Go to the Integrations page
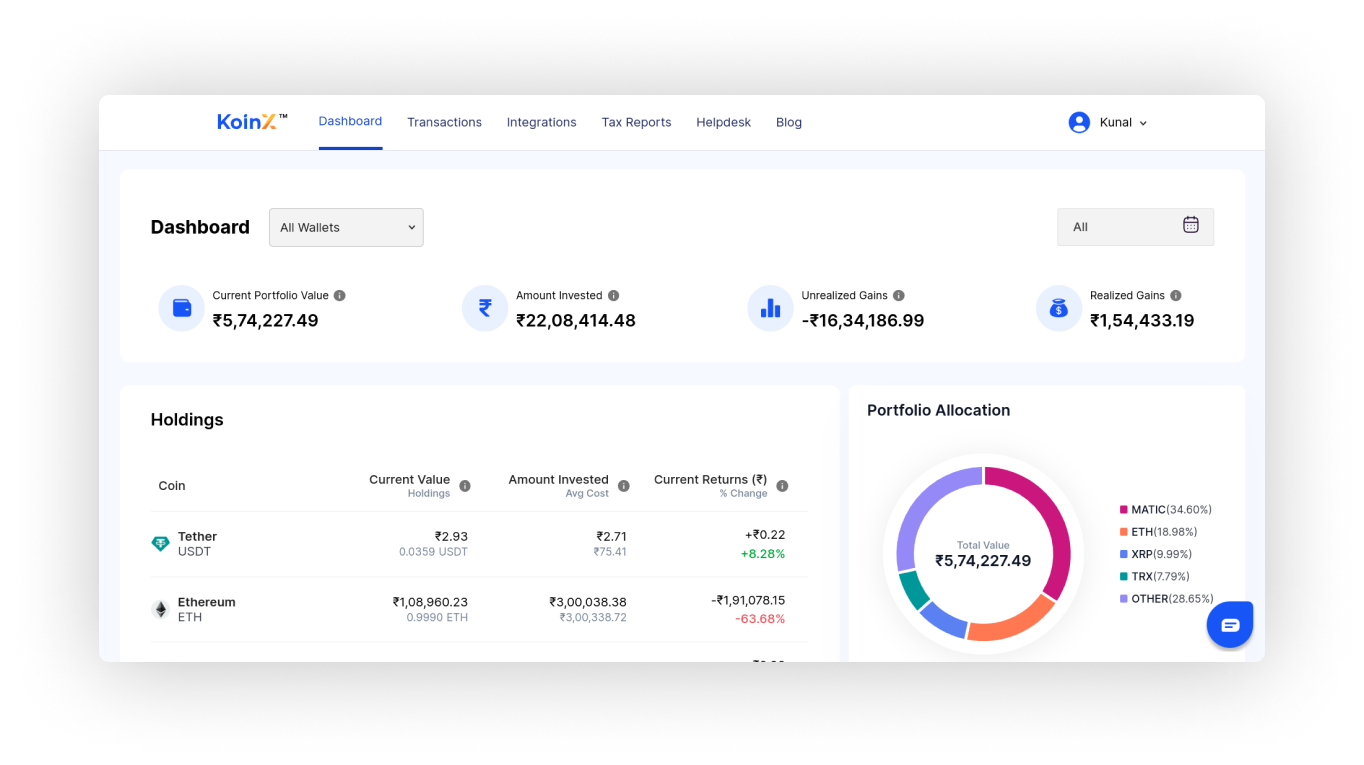The height and width of the screenshot is (765, 1364). 541,123
